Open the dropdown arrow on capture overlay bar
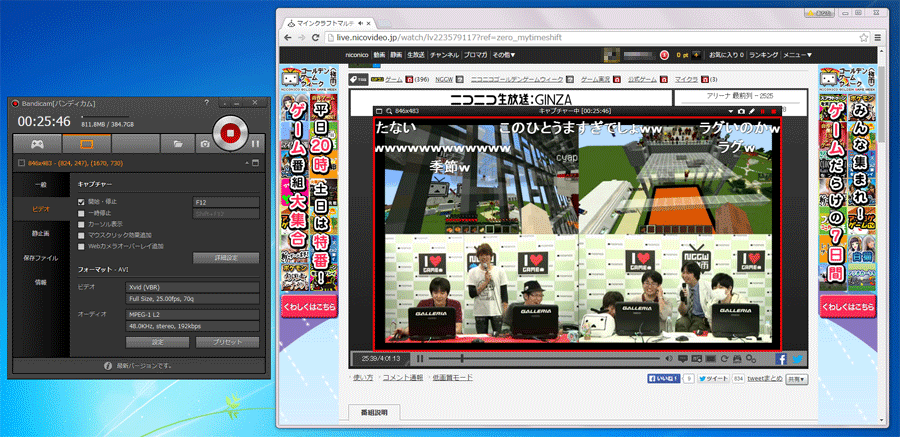Image resolution: width=900 pixels, height=437 pixels. [731, 111]
